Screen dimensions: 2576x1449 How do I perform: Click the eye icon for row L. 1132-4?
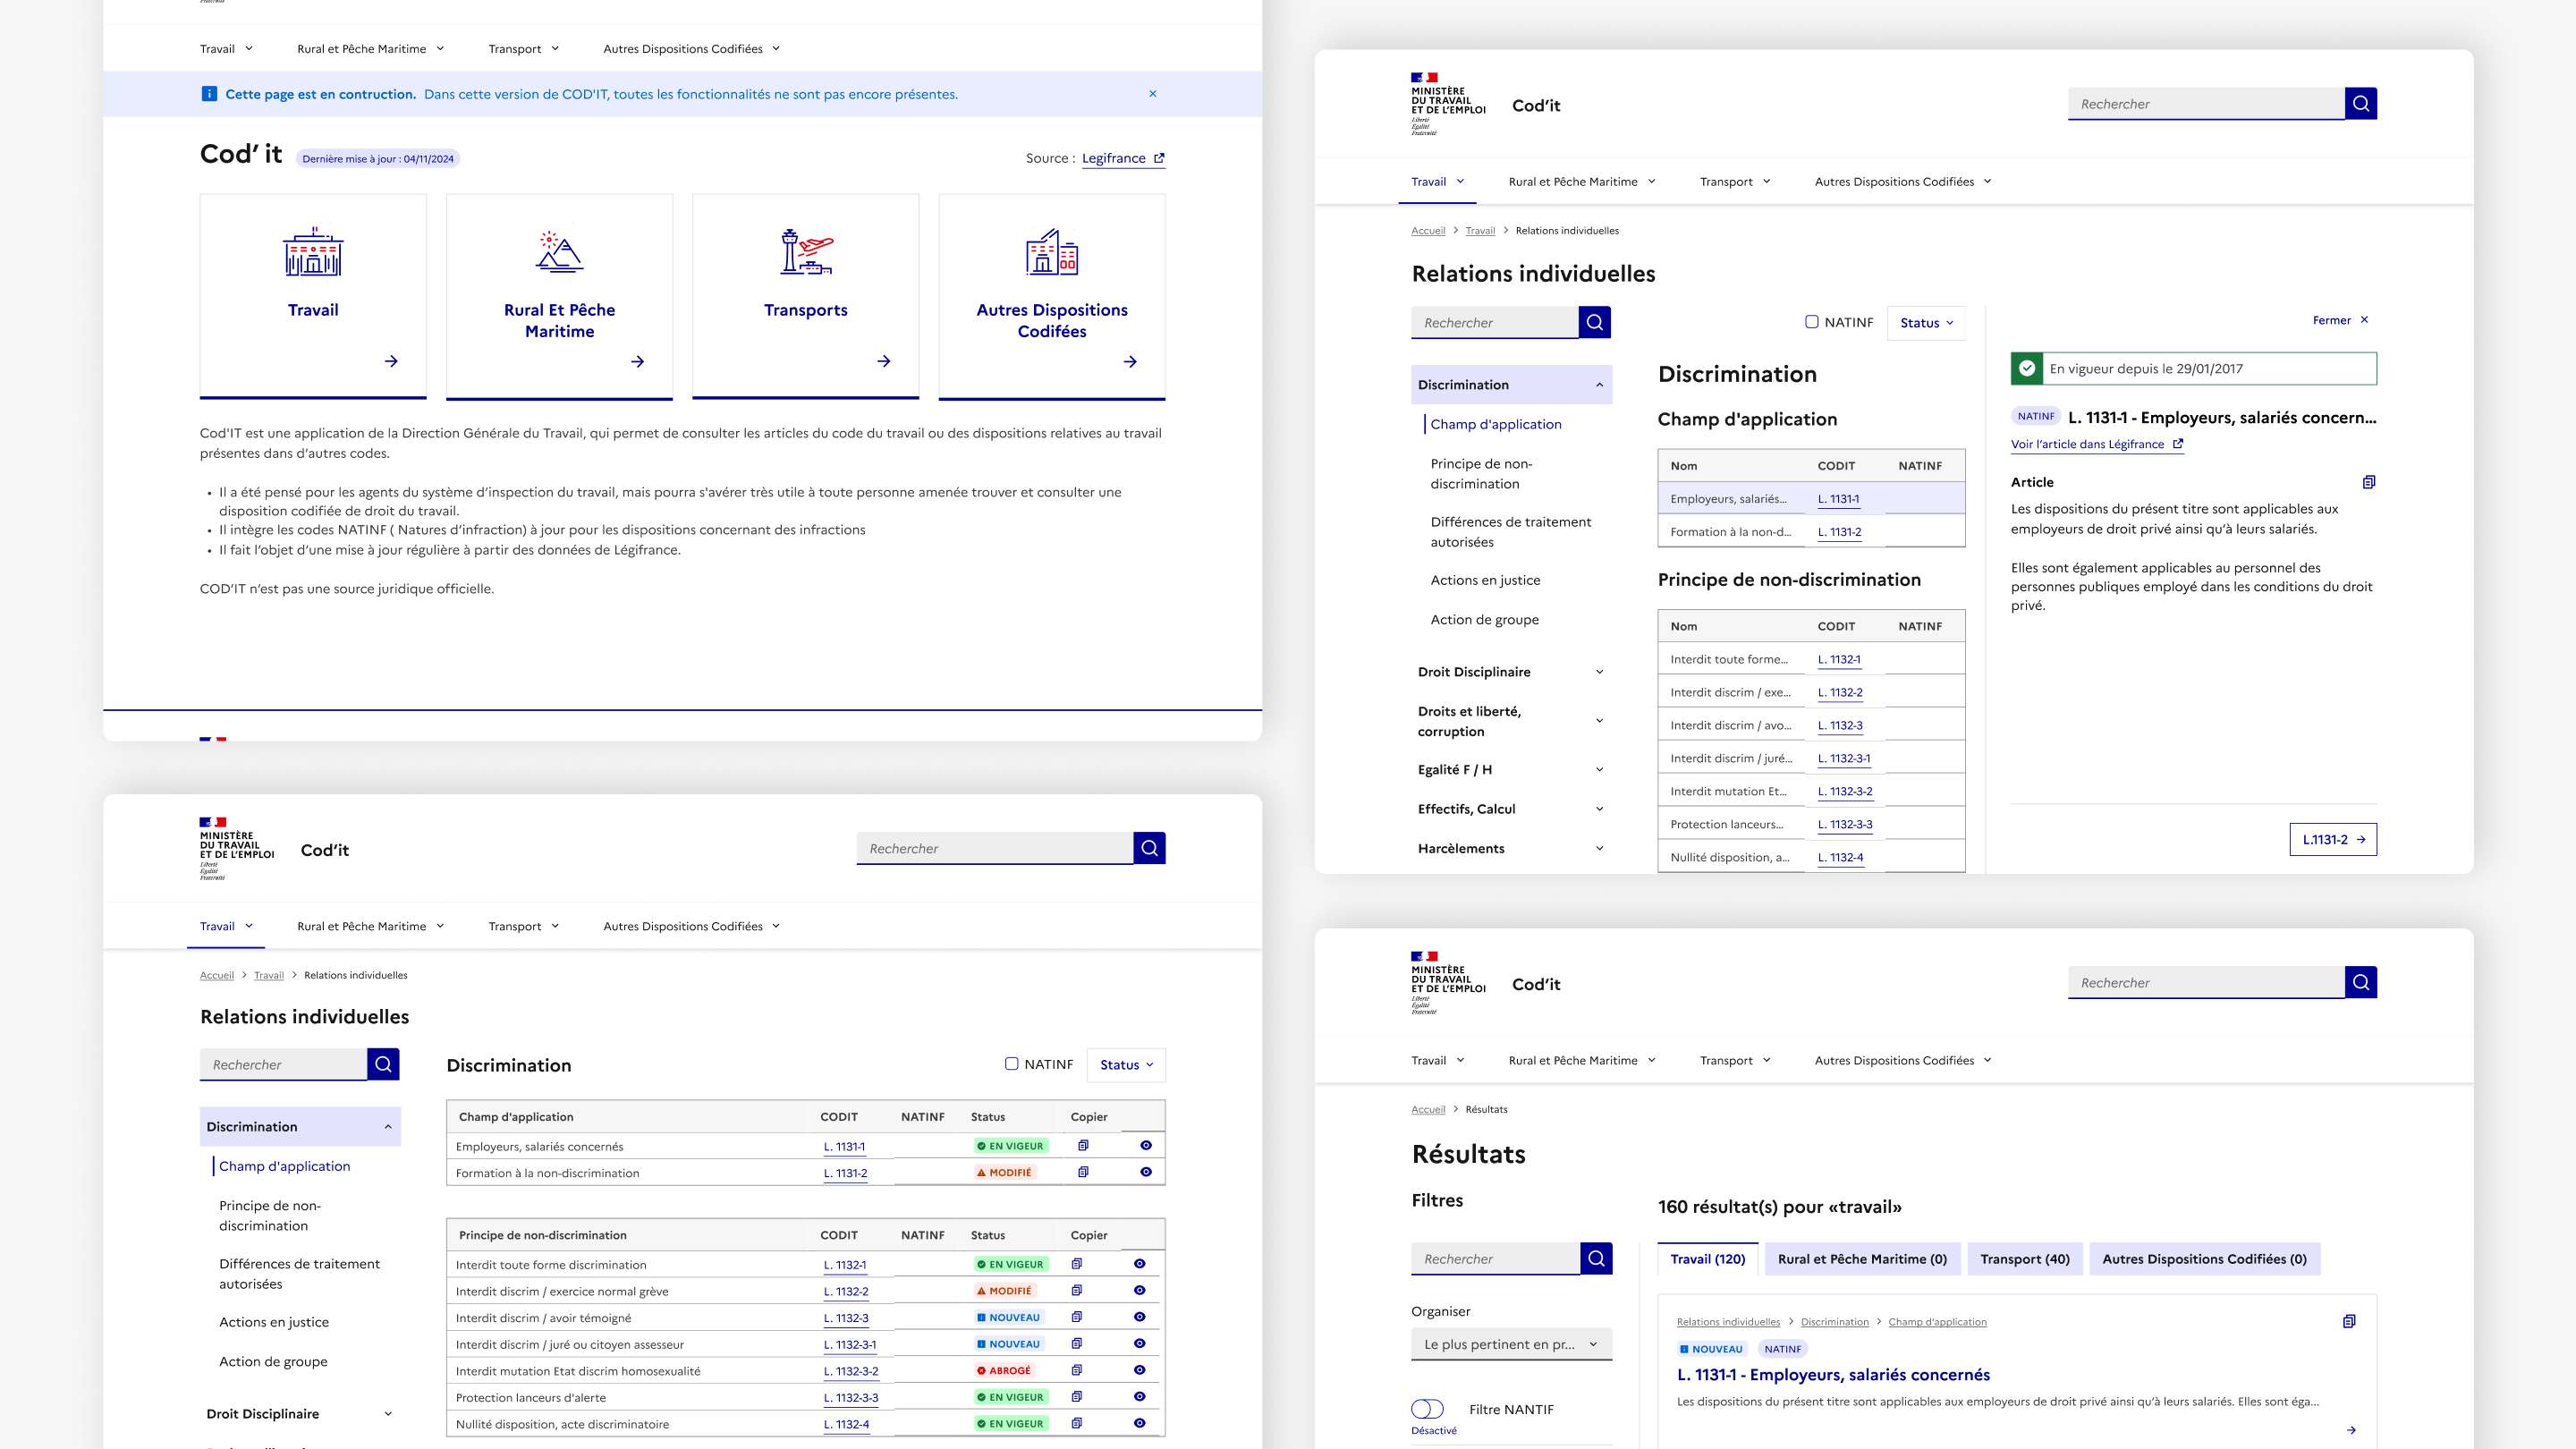[x=1139, y=1423]
